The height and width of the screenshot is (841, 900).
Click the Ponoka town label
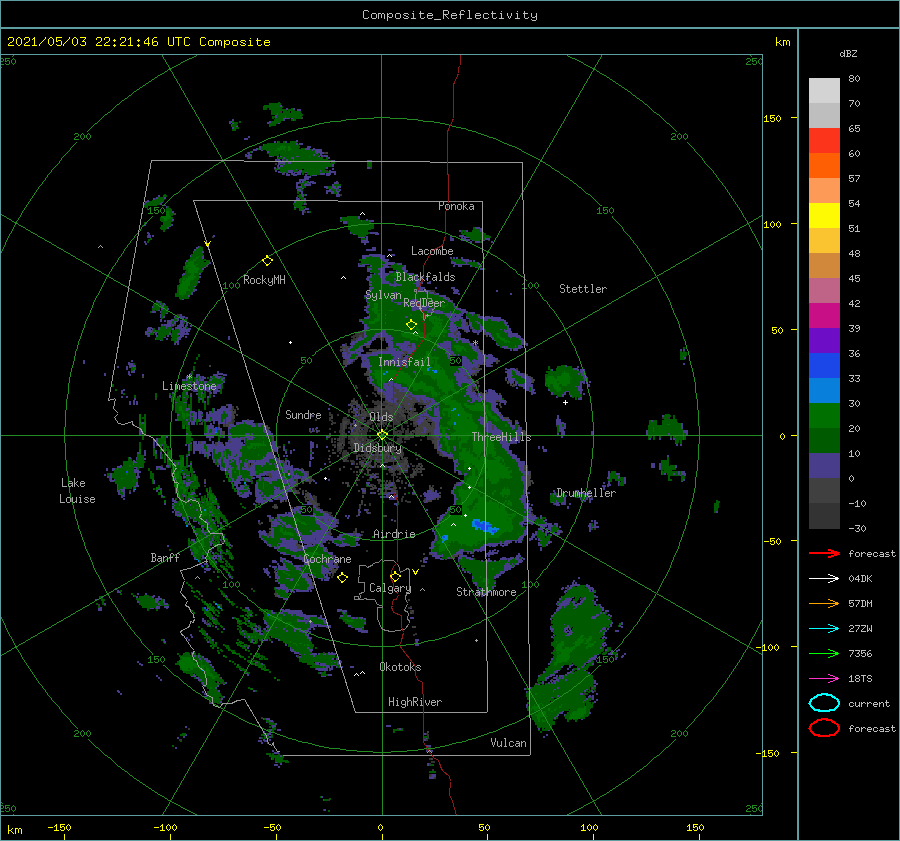(x=456, y=206)
